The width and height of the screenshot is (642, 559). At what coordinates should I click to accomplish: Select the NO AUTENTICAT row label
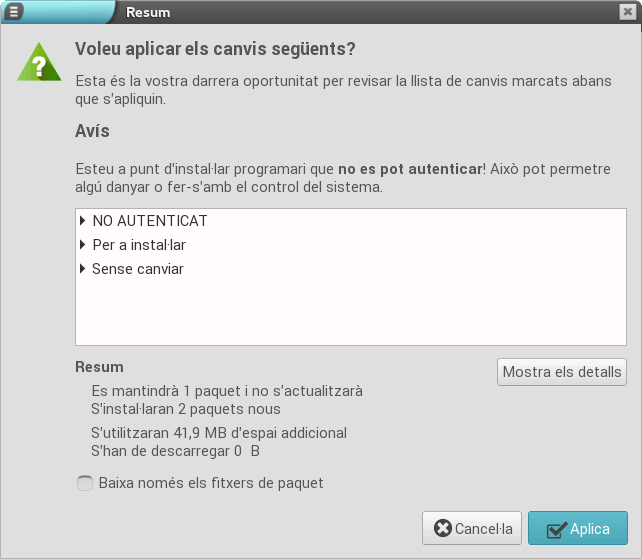pos(149,221)
